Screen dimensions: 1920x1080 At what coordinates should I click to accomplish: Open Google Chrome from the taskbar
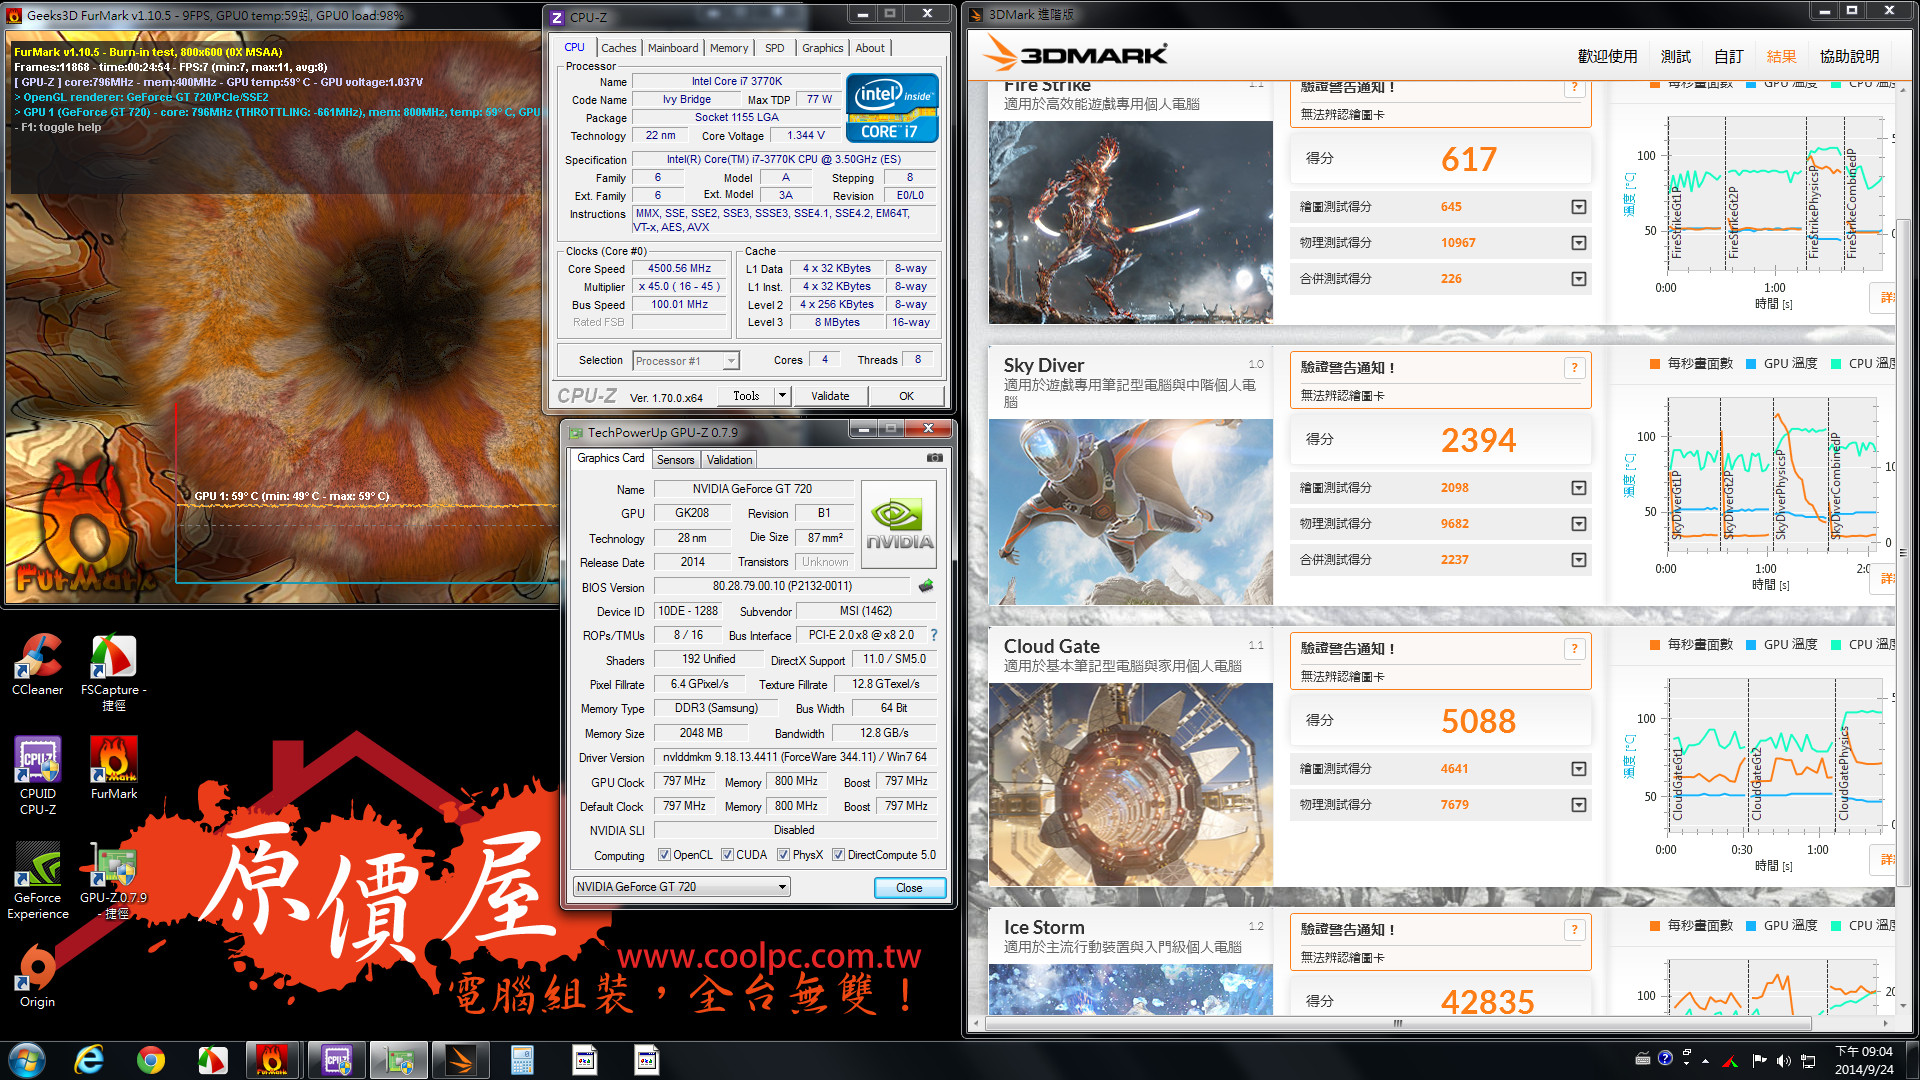[151, 1060]
